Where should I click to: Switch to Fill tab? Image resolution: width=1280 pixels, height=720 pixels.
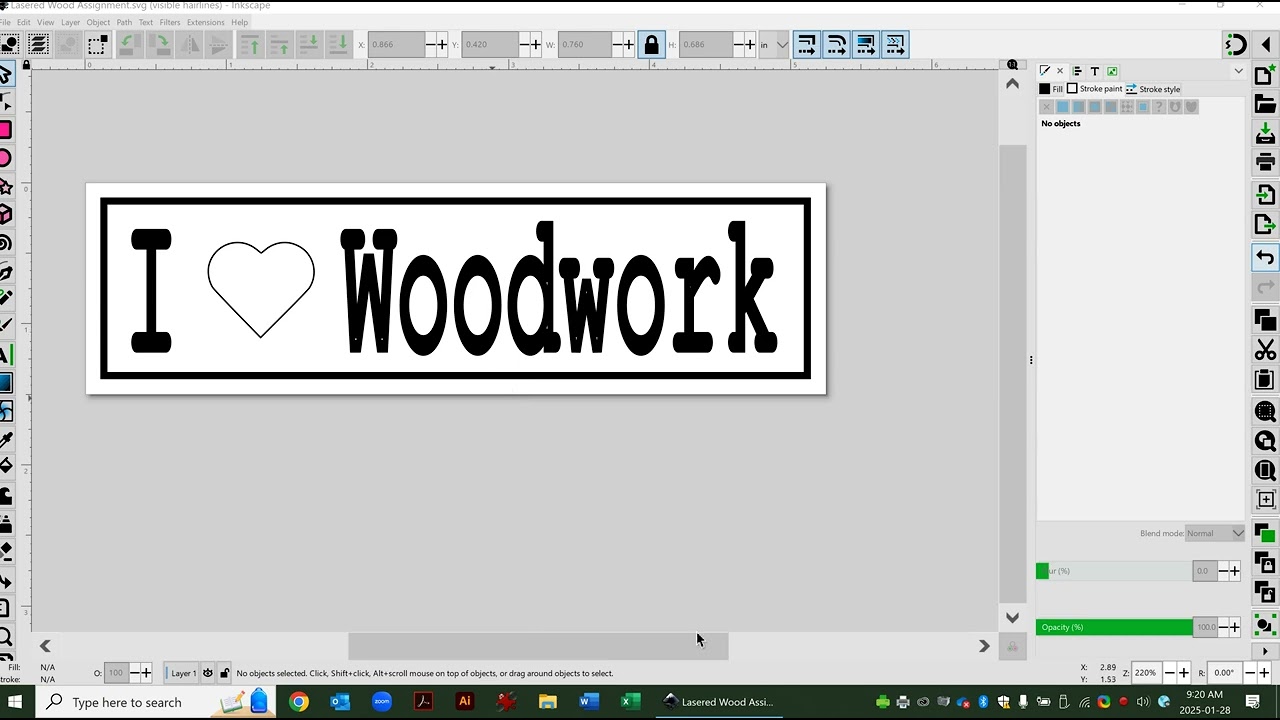click(x=1051, y=89)
